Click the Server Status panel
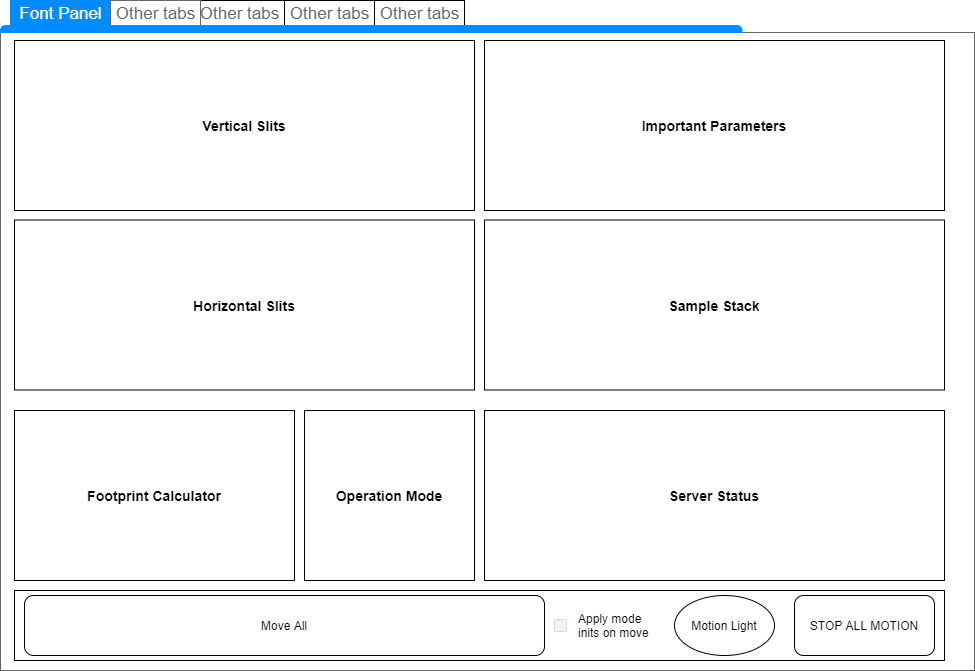The width and height of the screenshot is (975, 671). (x=714, y=496)
